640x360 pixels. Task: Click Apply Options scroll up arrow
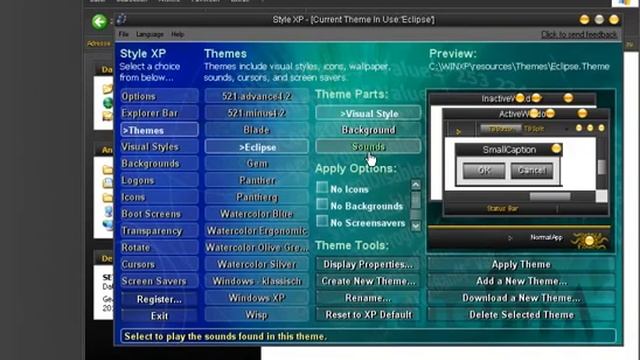point(416,185)
